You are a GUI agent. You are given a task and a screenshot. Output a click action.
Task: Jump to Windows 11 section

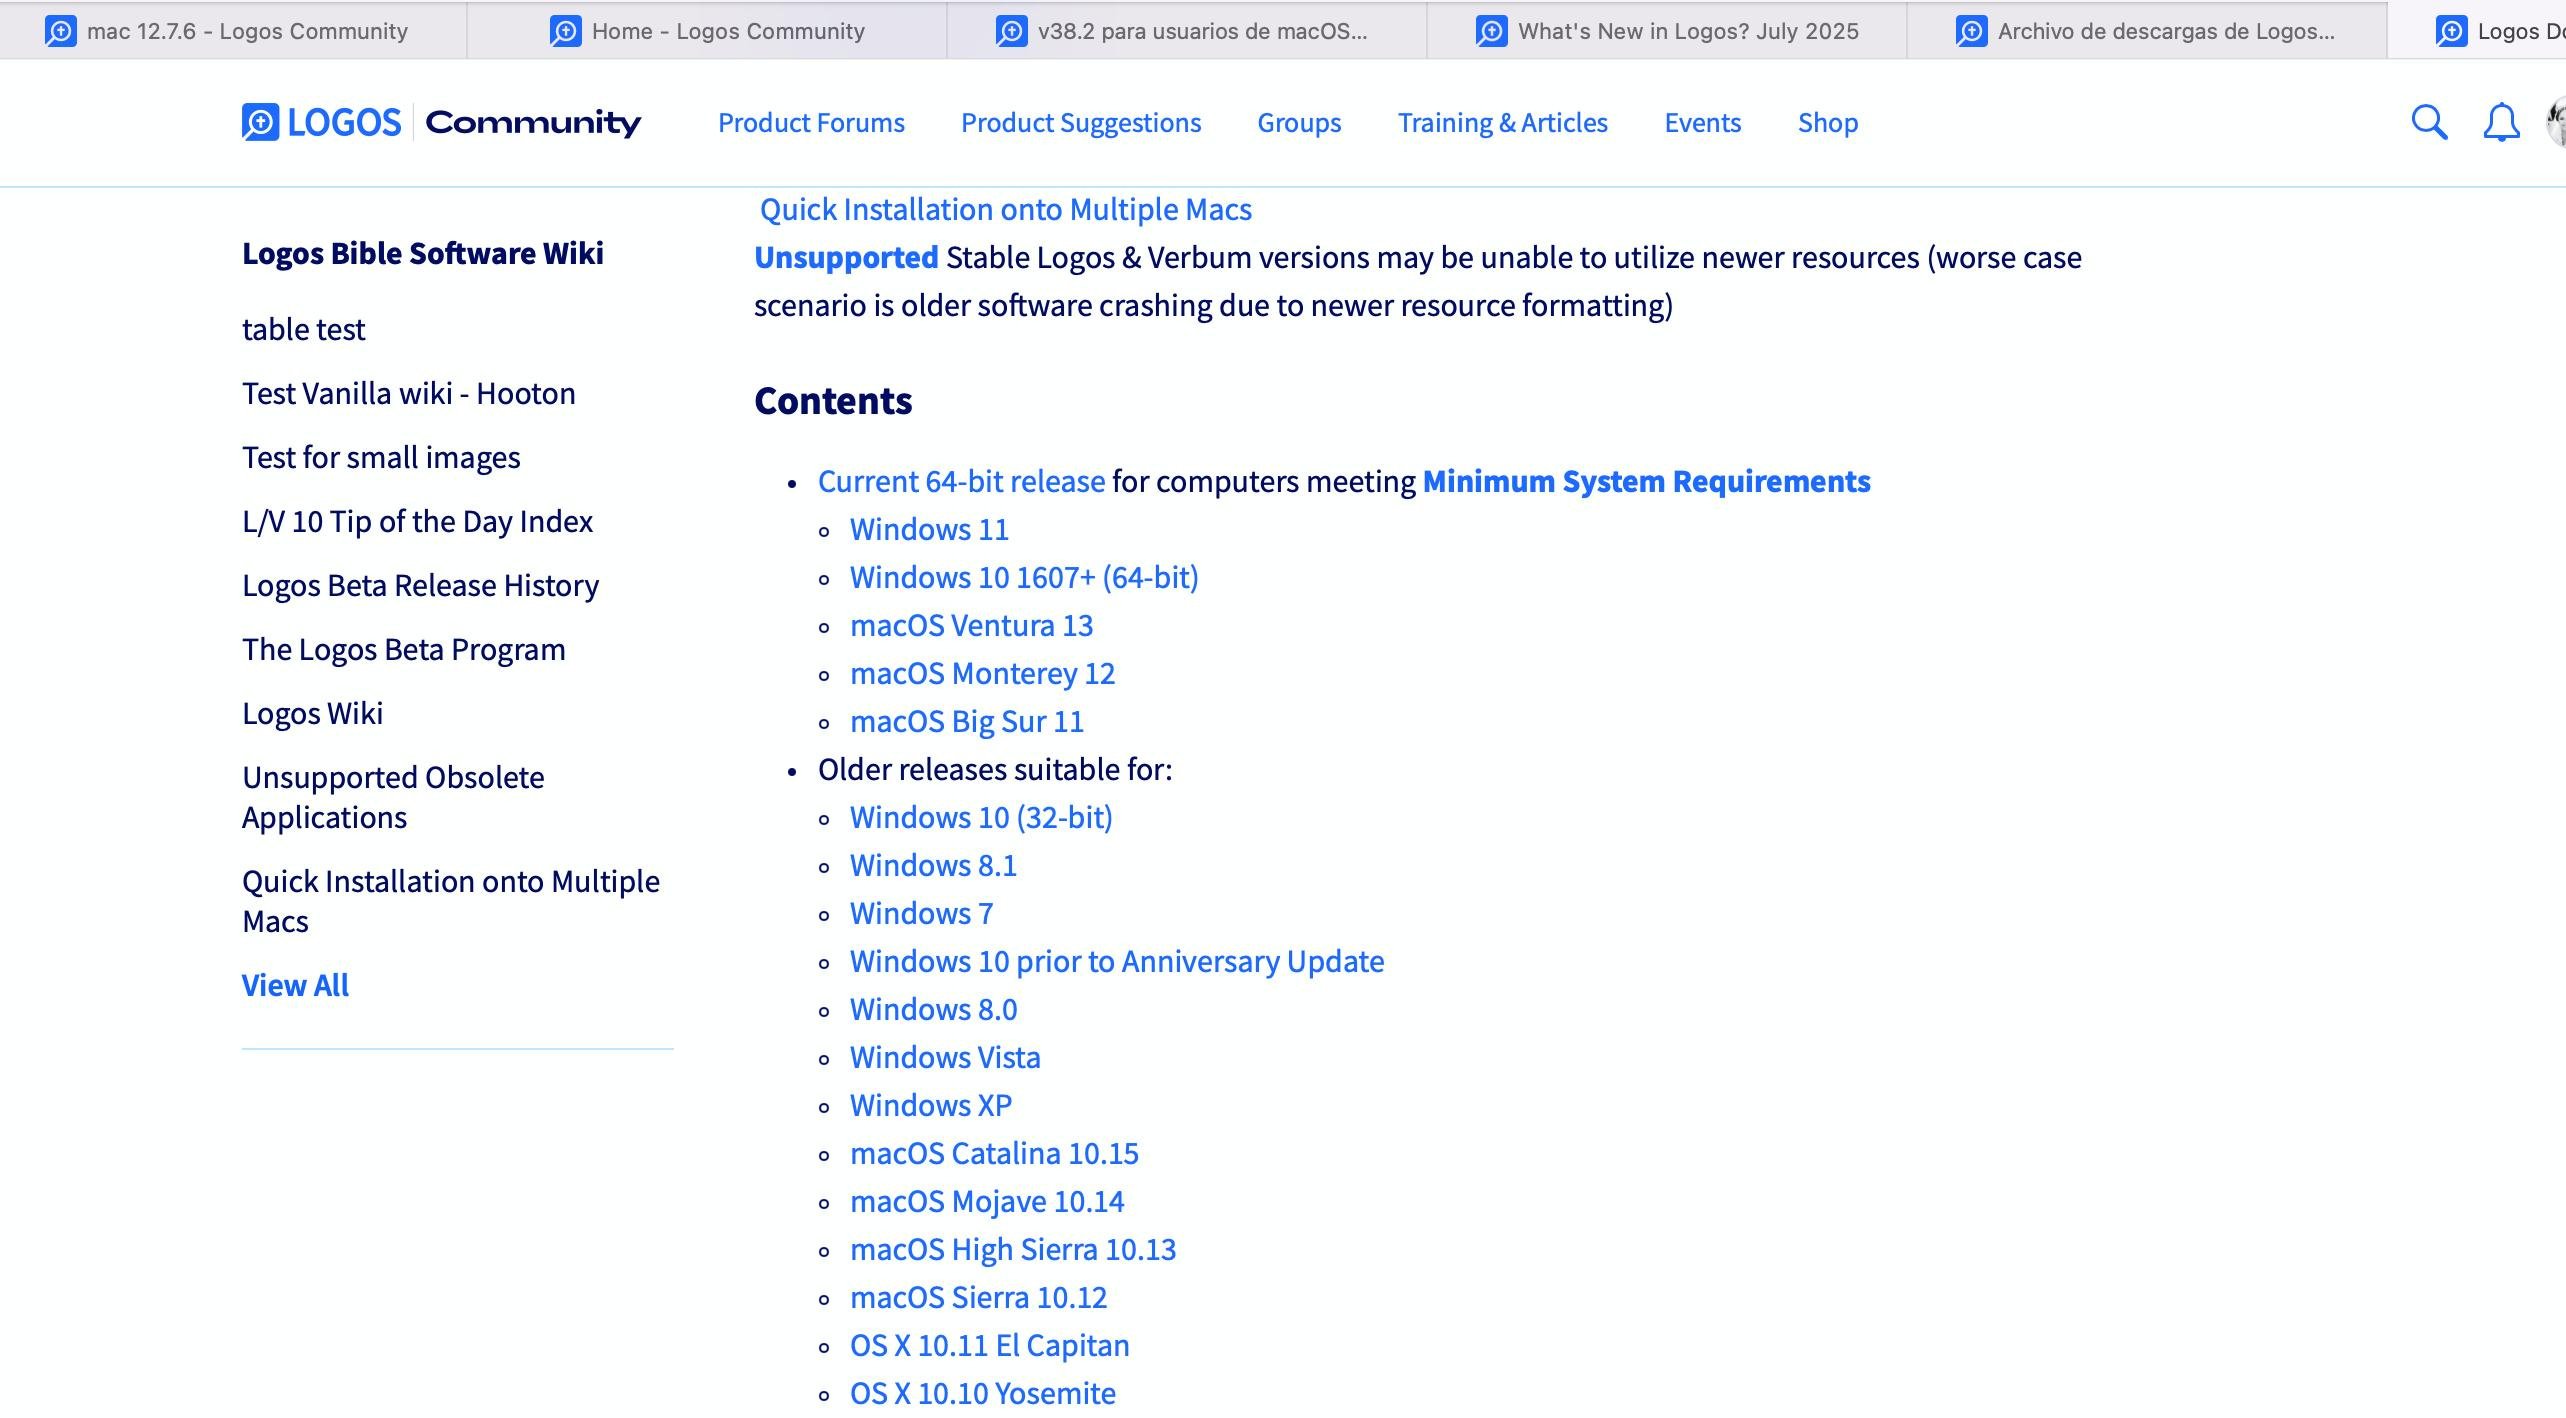tap(929, 529)
